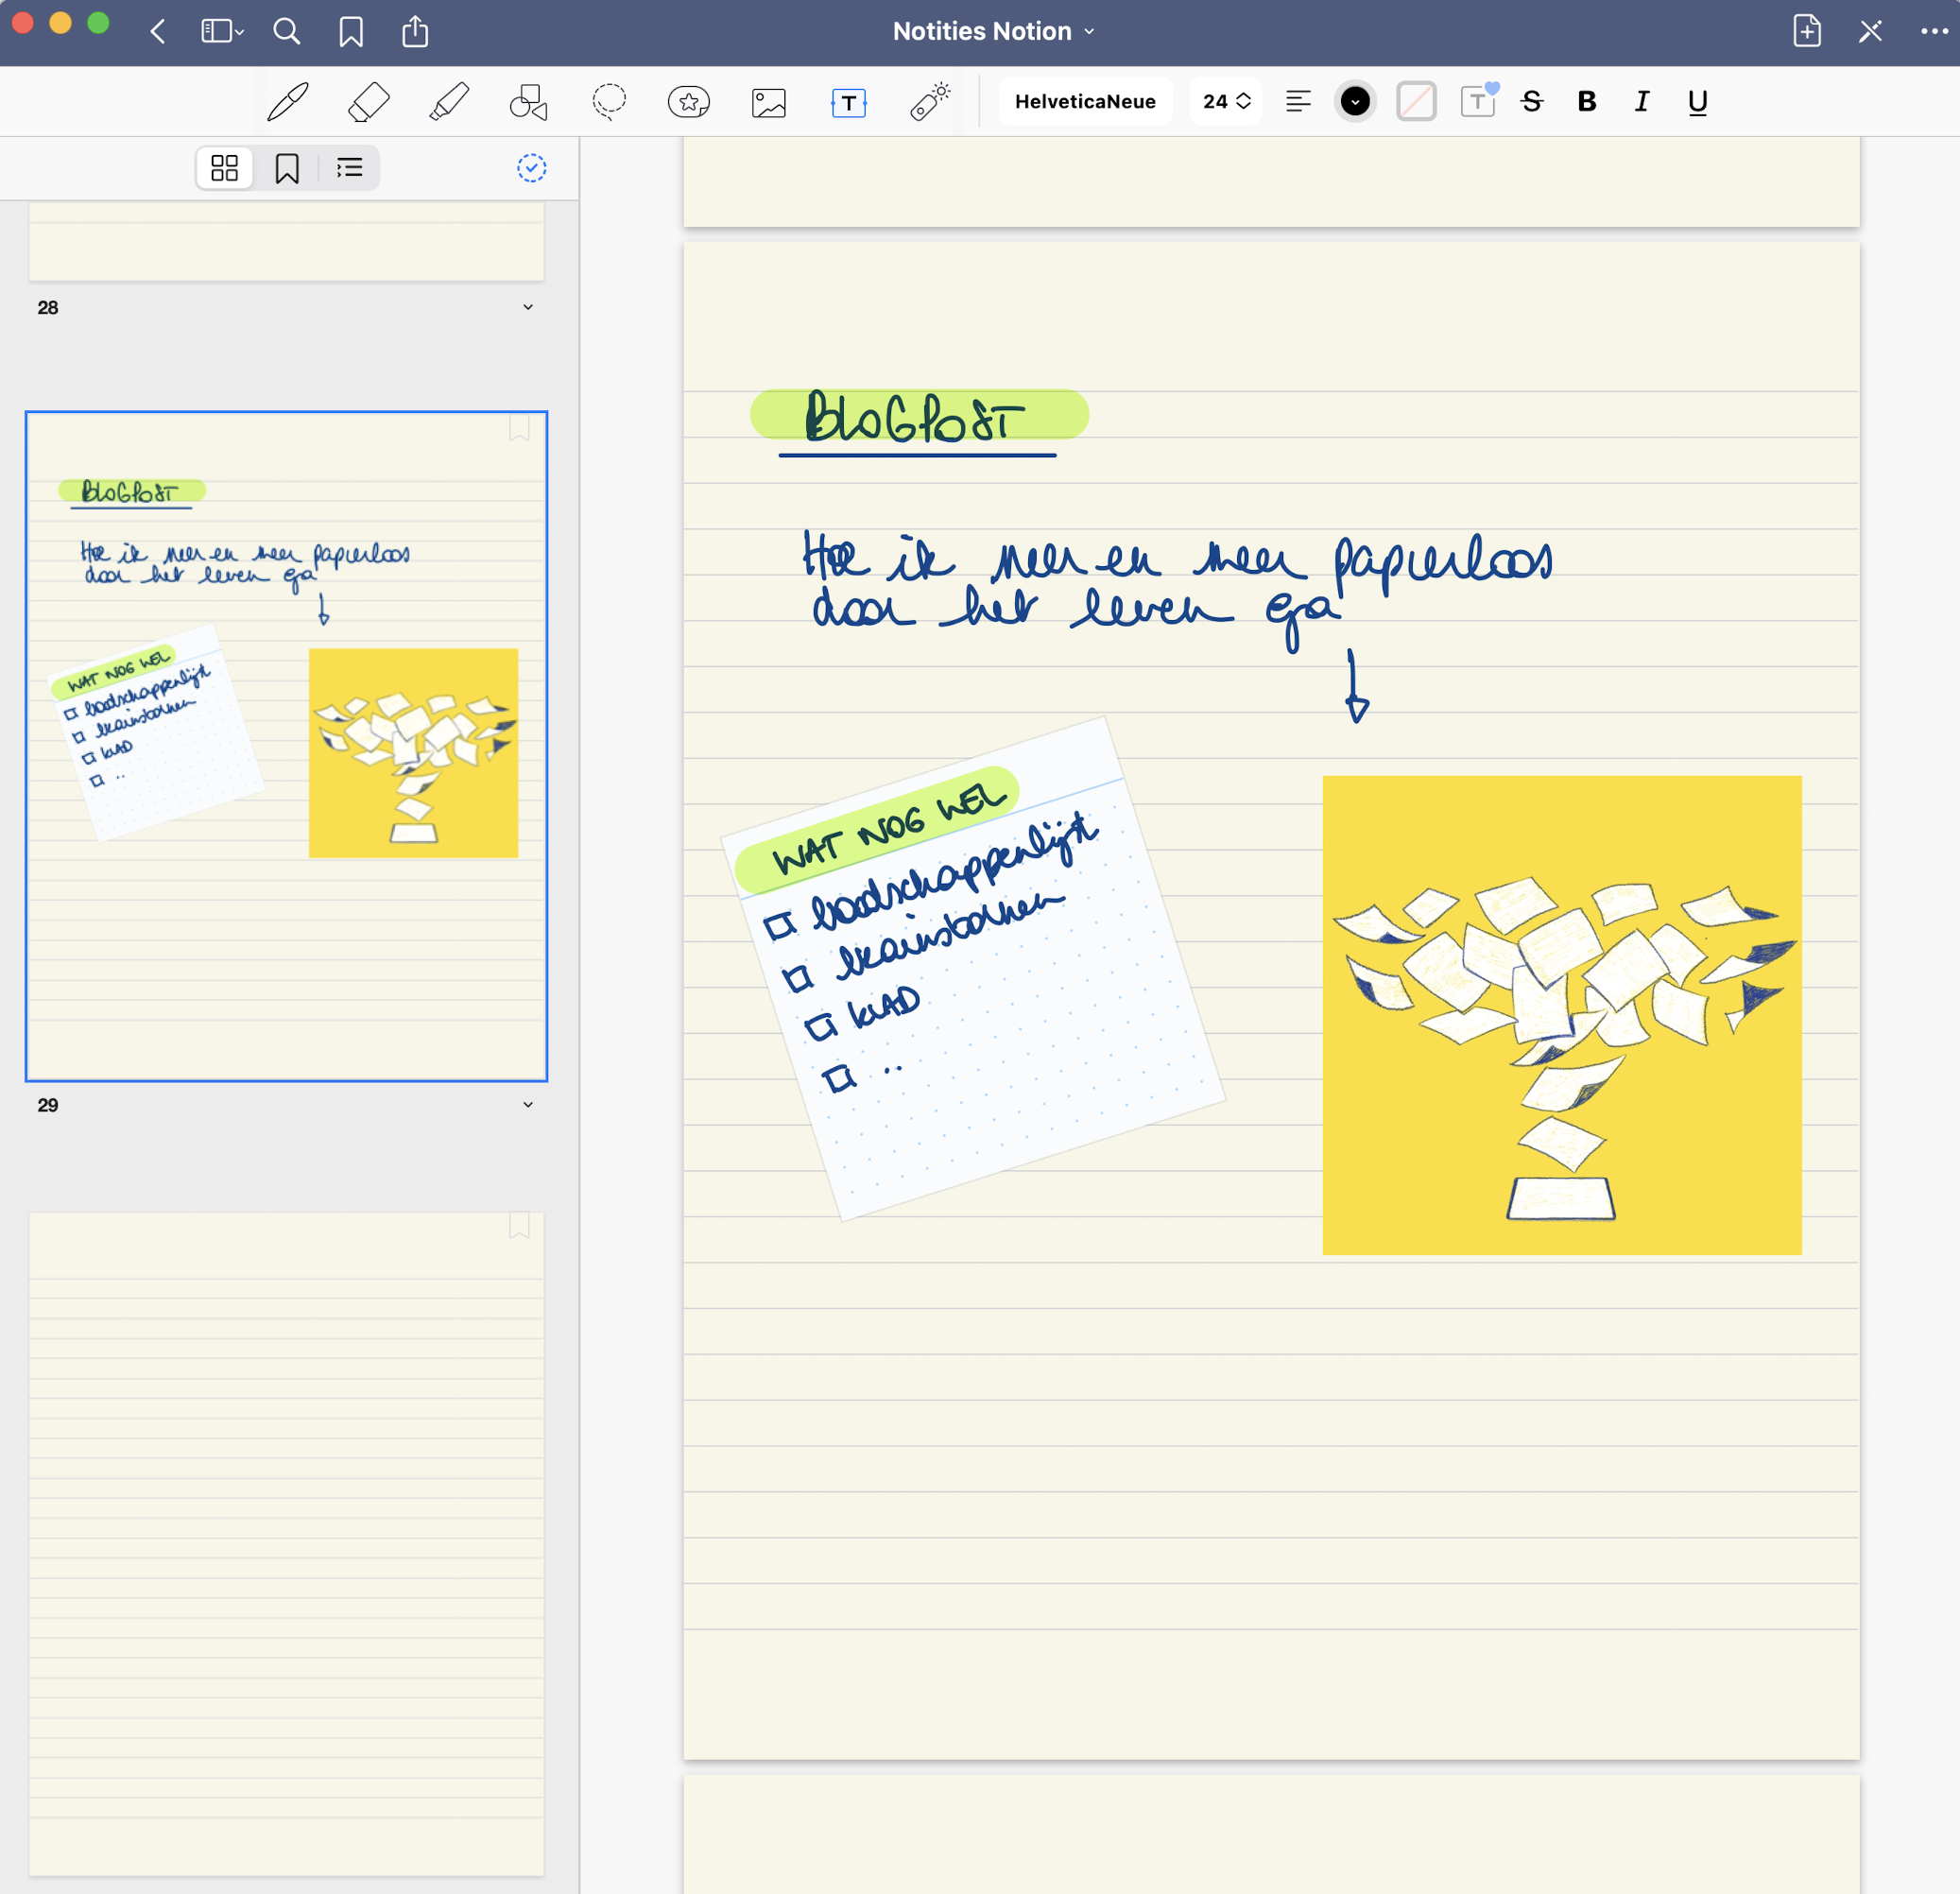This screenshot has height=1894, width=1960.
Task: Open the Notities Notion title dropdown
Action: (1088, 31)
